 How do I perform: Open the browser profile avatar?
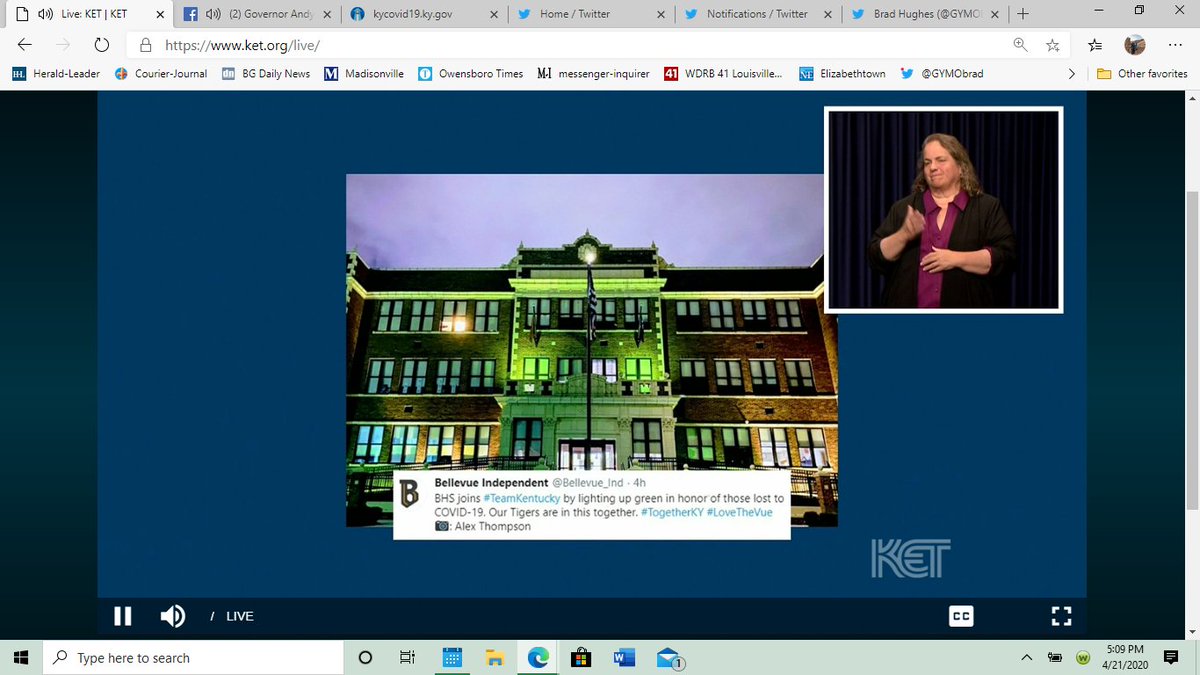1134,45
